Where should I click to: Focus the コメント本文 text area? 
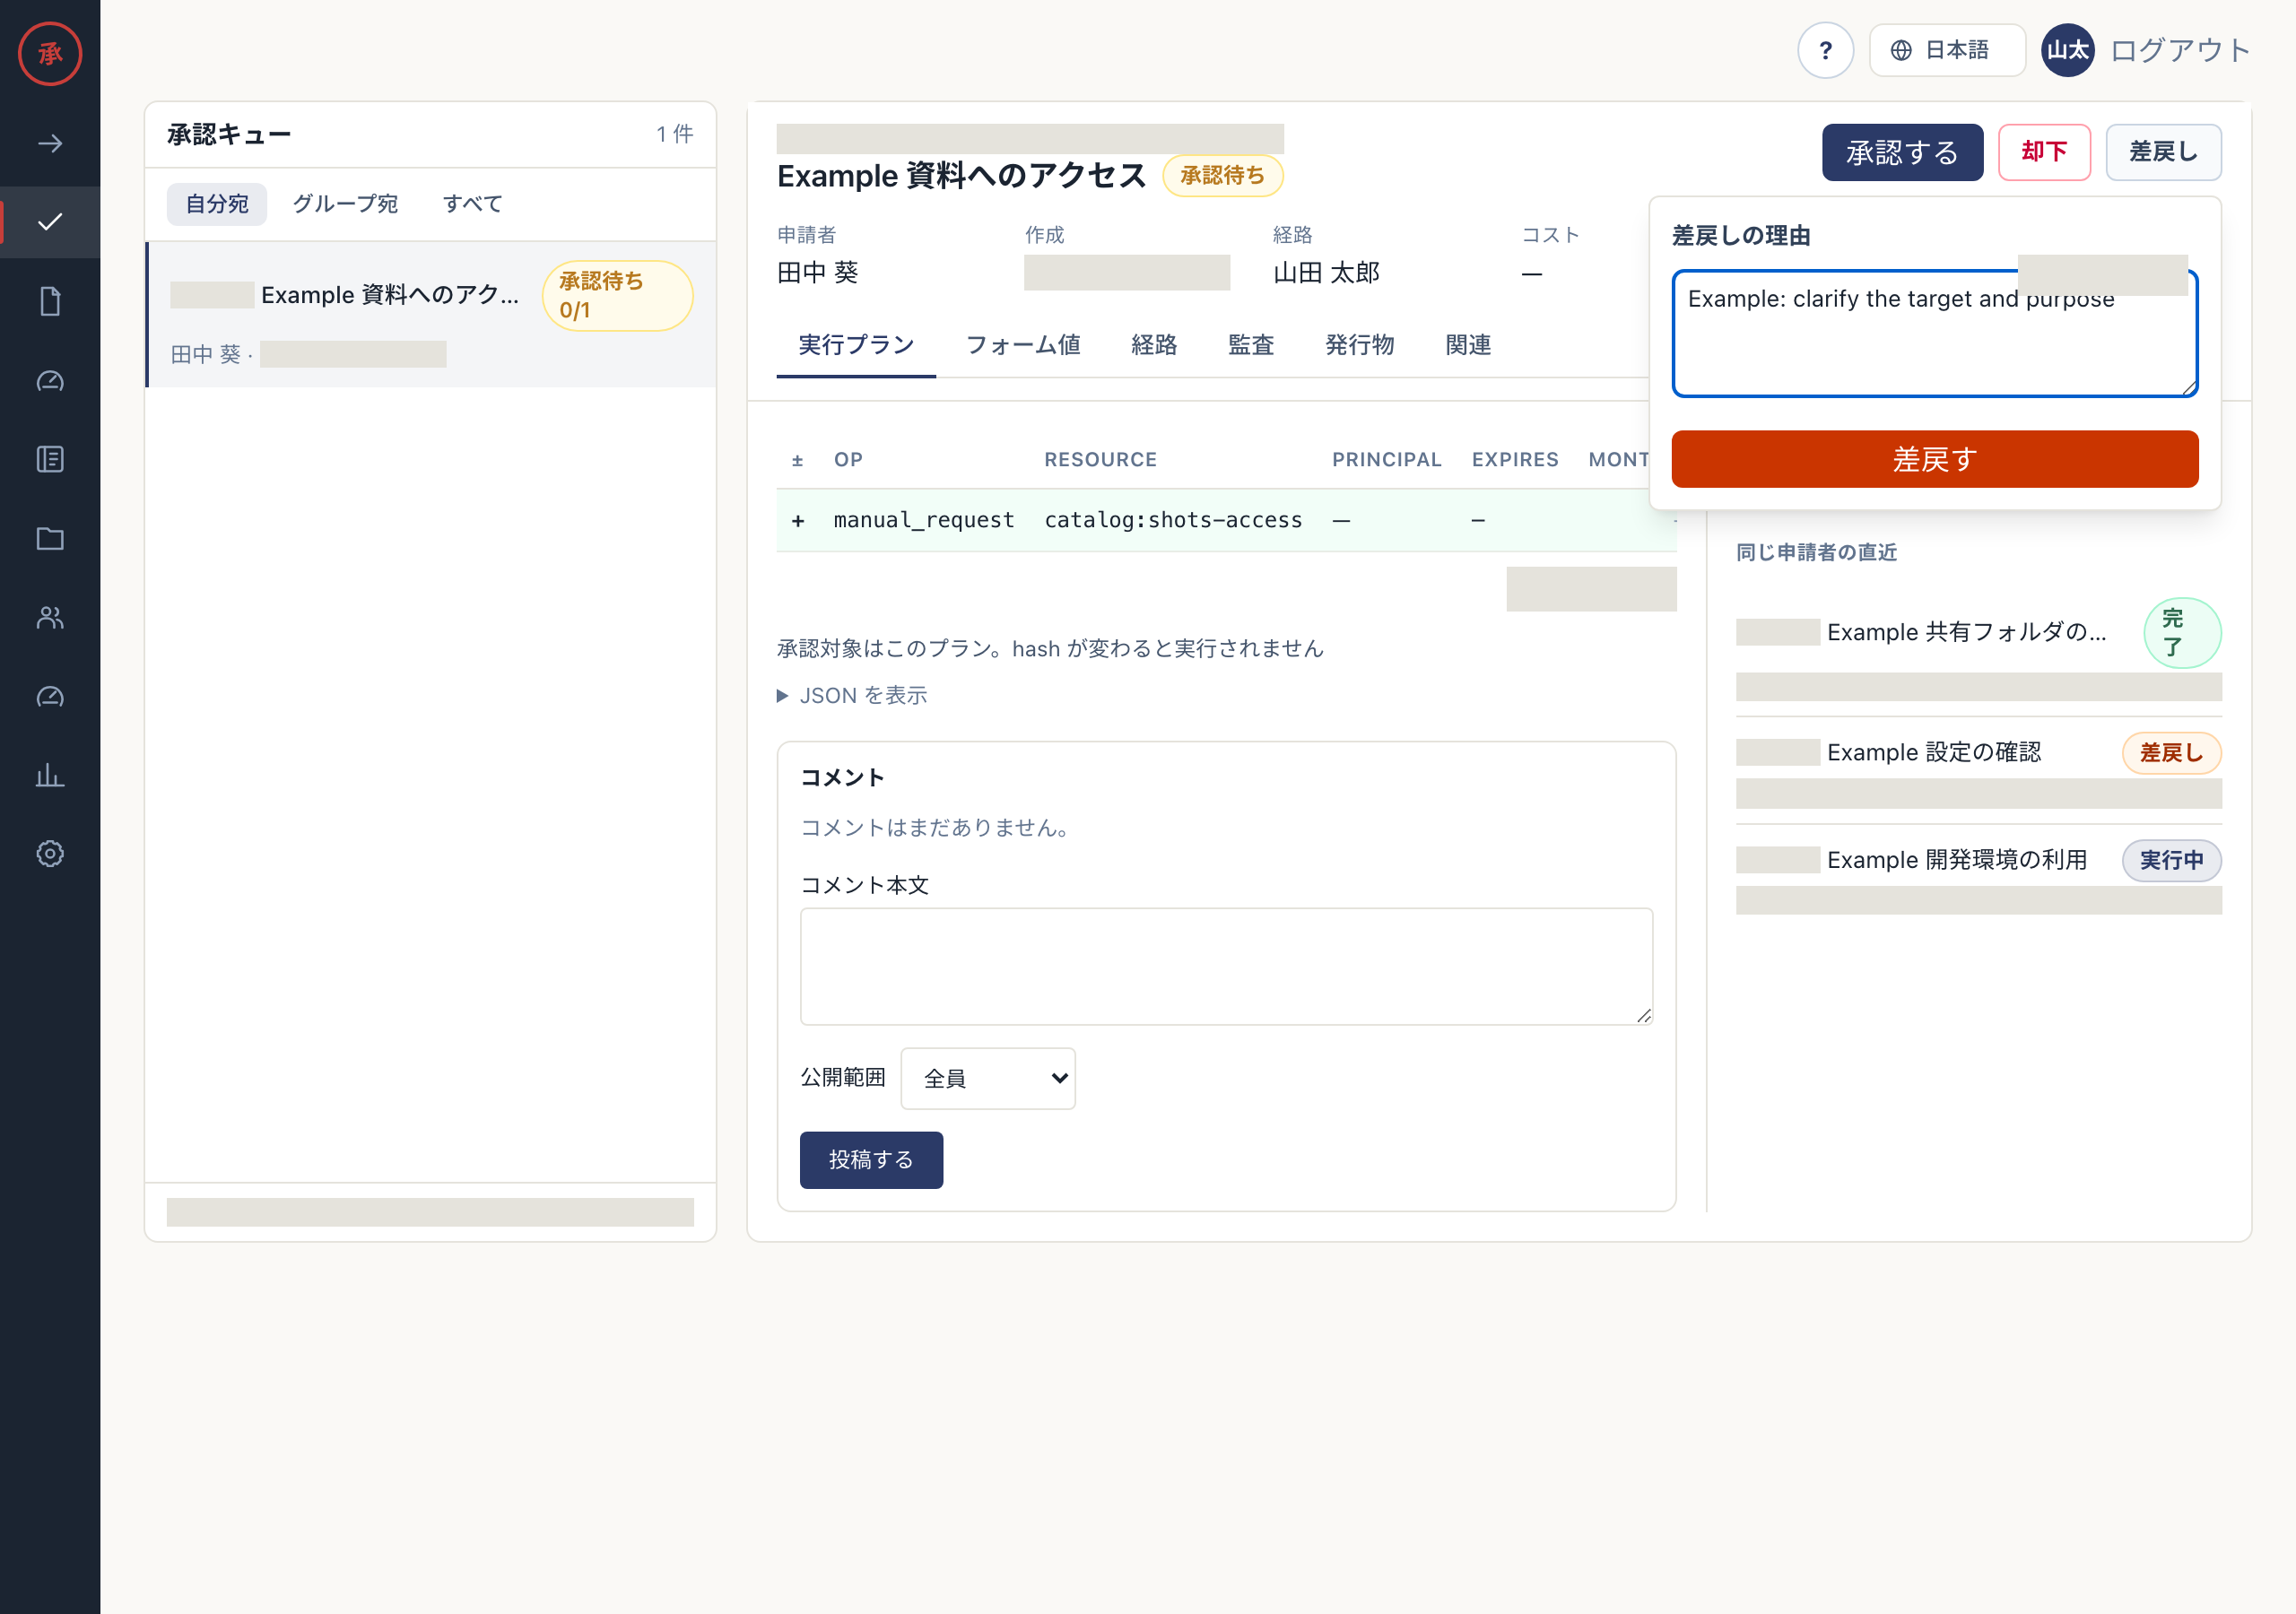tap(1226, 967)
